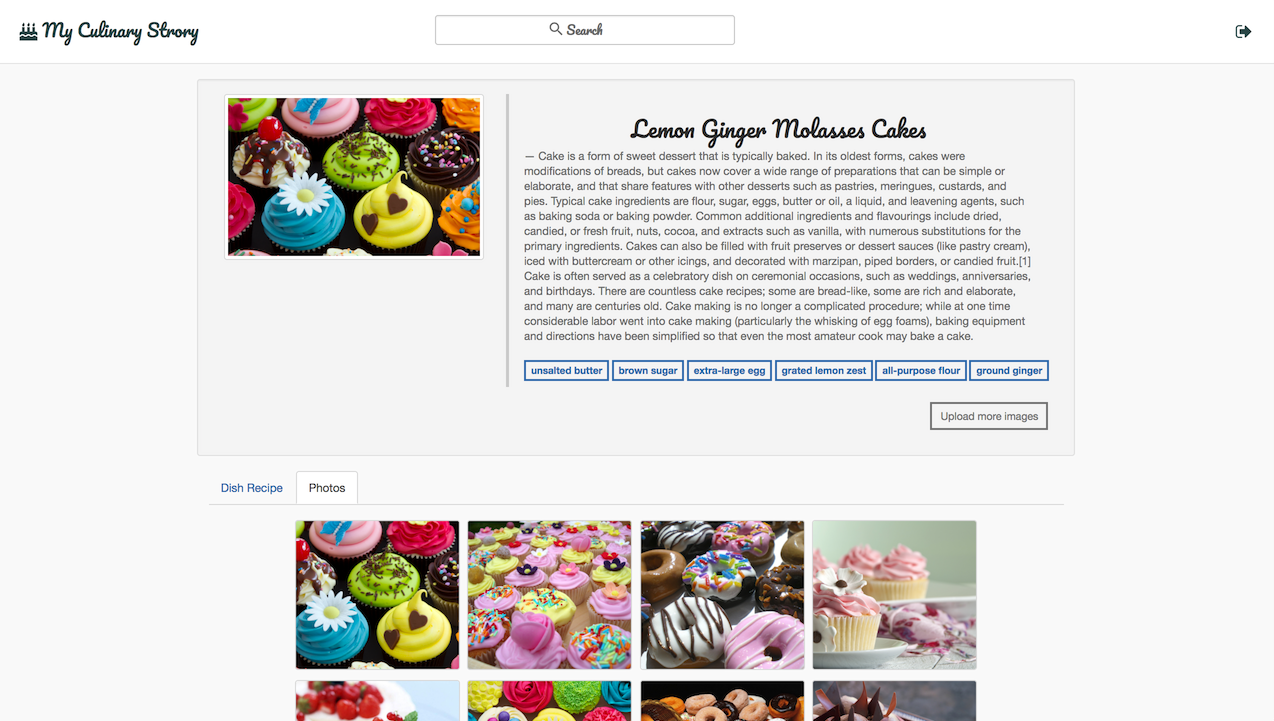This screenshot has height=721, width=1274.
Task: Switch to the Dish Recipe tab
Action: tap(252, 488)
